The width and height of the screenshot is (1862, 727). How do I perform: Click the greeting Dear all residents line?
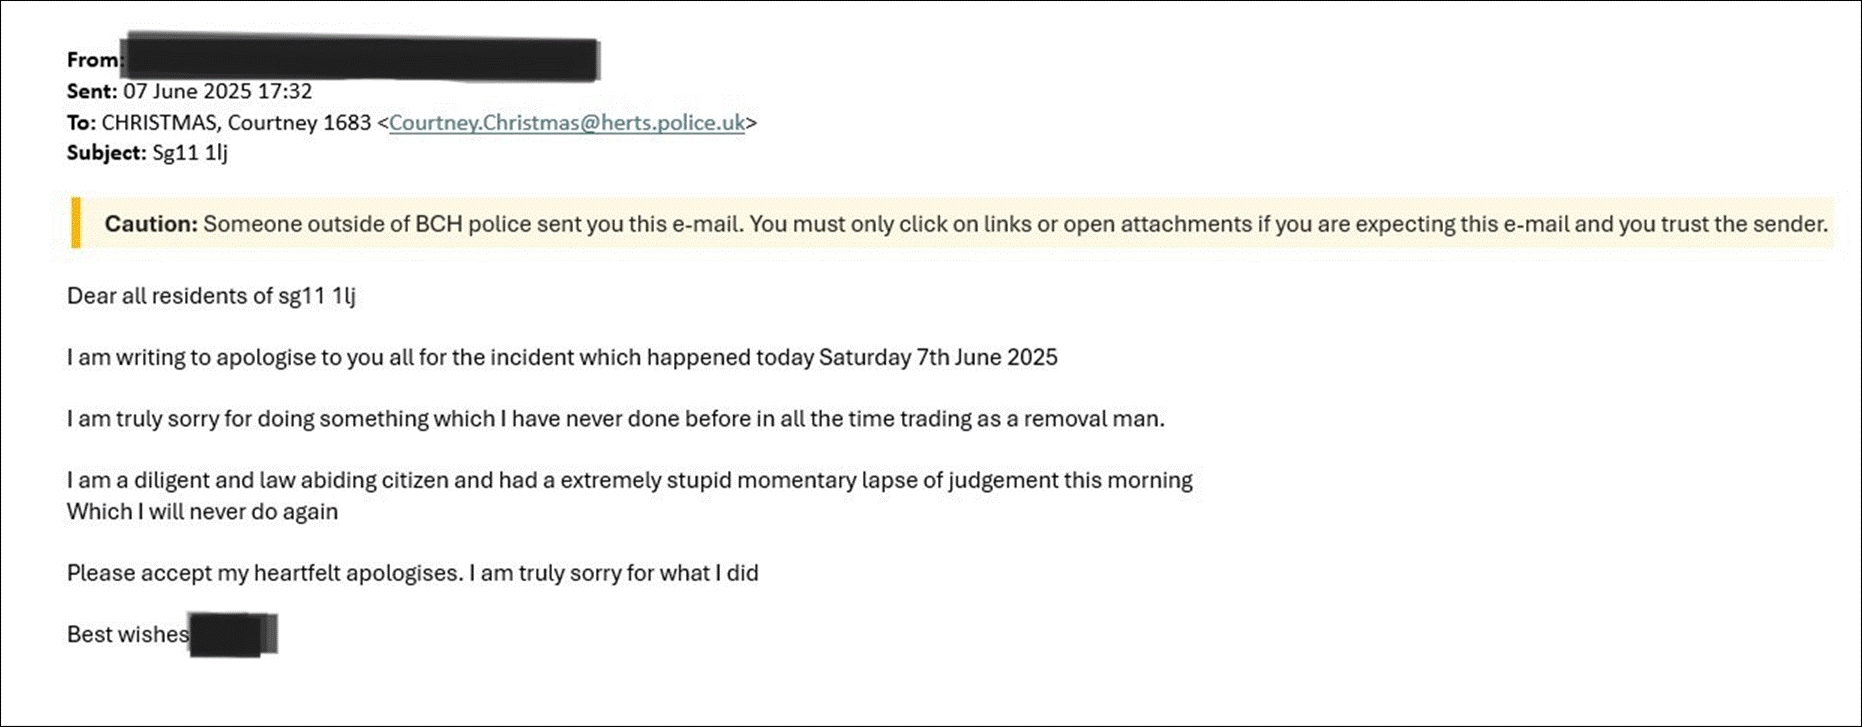211,296
